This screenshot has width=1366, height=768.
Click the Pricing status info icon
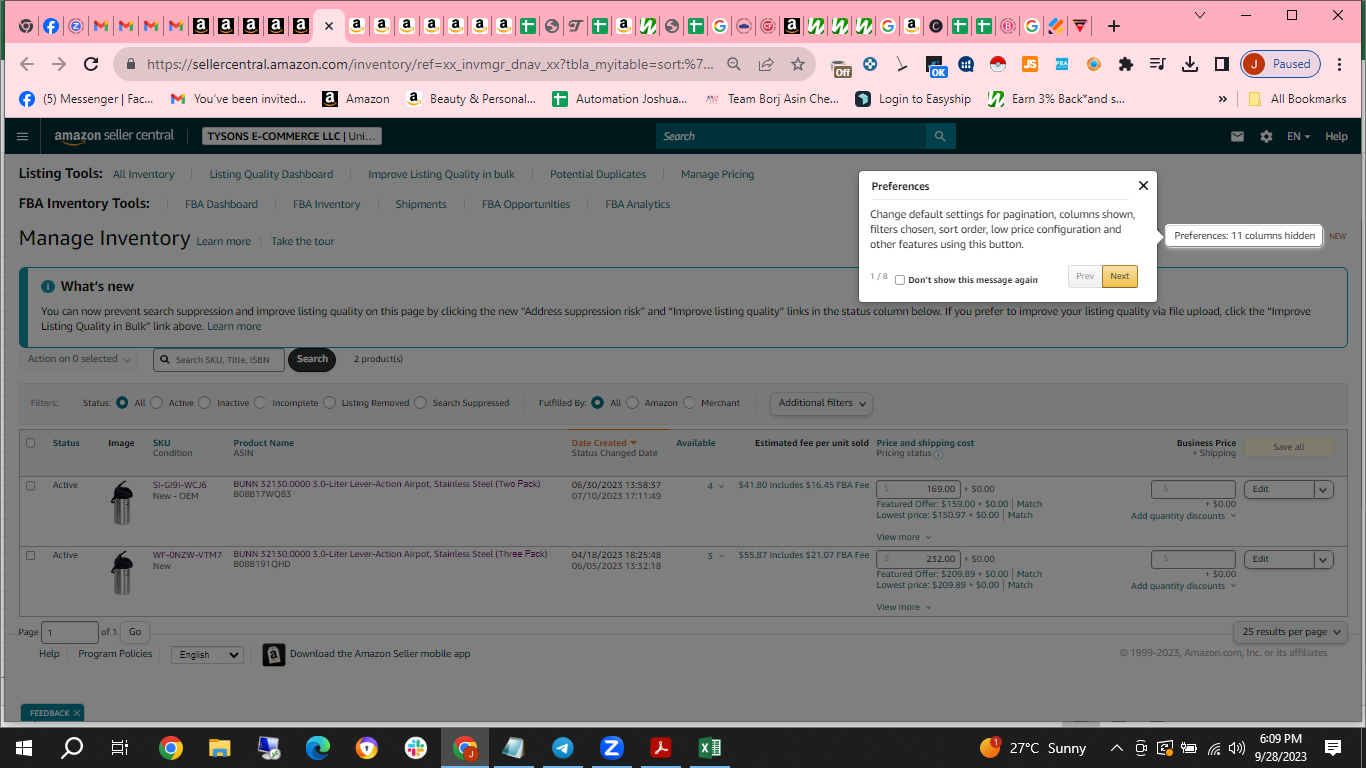[938, 454]
